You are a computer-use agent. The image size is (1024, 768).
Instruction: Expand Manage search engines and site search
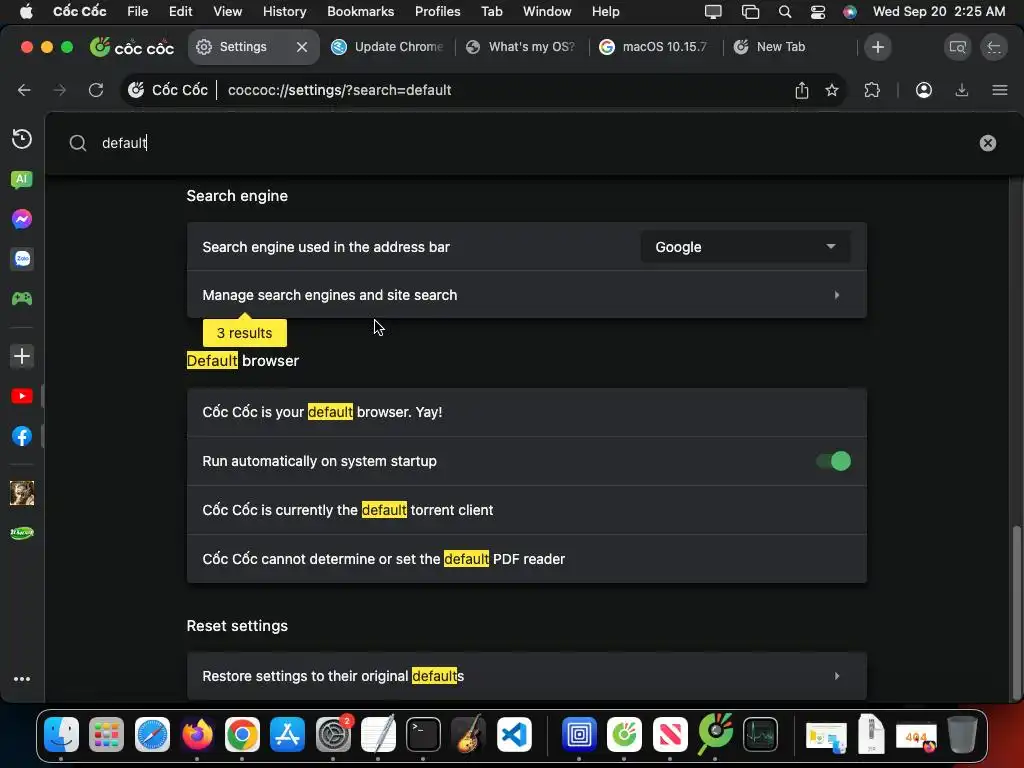[526, 295]
